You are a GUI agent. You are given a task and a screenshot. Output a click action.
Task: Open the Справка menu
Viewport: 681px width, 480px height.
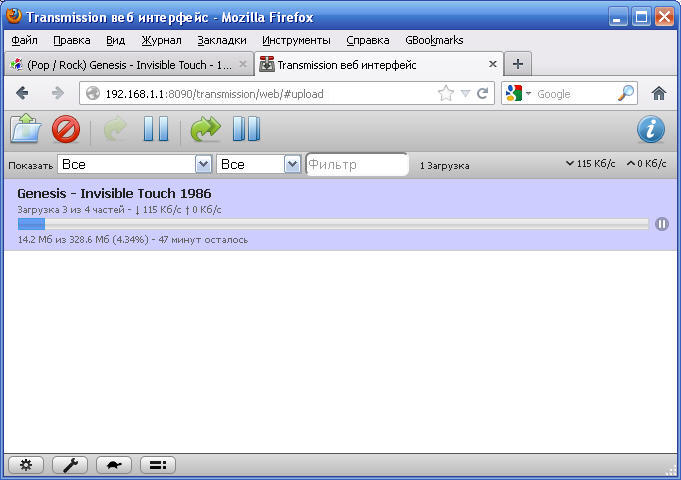coord(368,40)
